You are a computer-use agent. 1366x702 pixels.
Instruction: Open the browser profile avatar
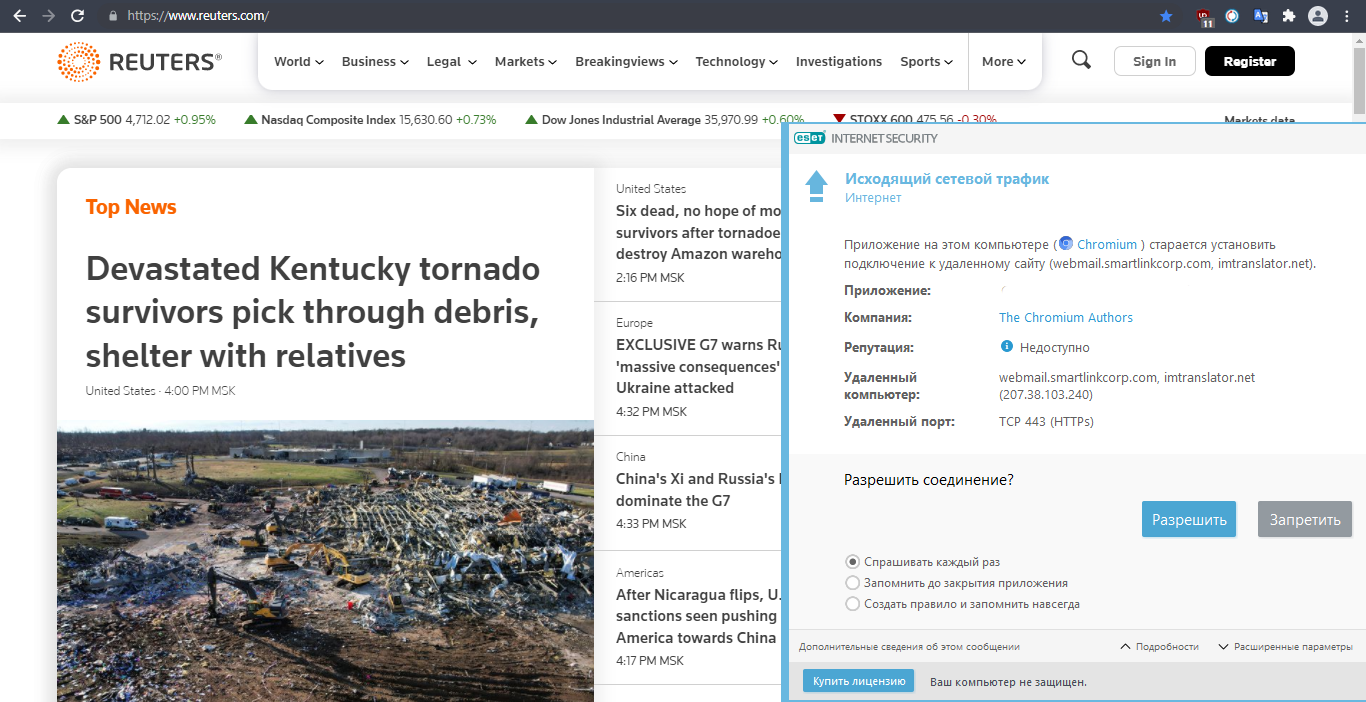click(1318, 16)
